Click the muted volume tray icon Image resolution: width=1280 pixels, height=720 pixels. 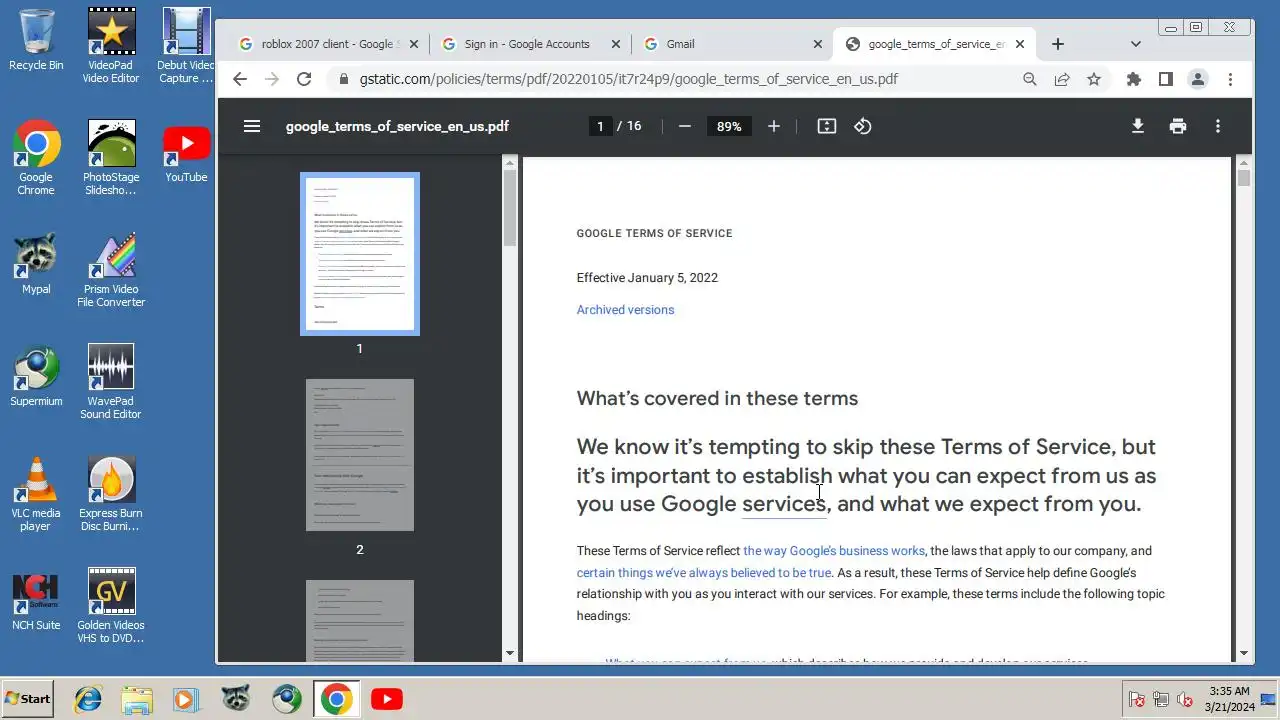1185,700
